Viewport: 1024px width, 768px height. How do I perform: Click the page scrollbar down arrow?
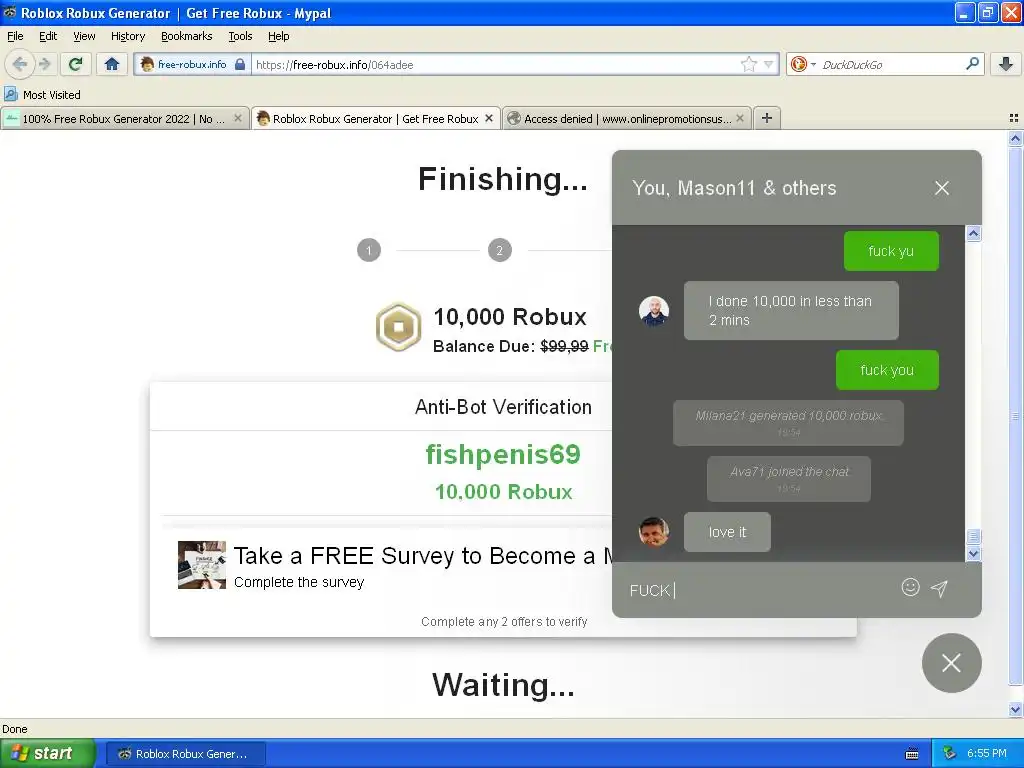tap(1015, 709)
